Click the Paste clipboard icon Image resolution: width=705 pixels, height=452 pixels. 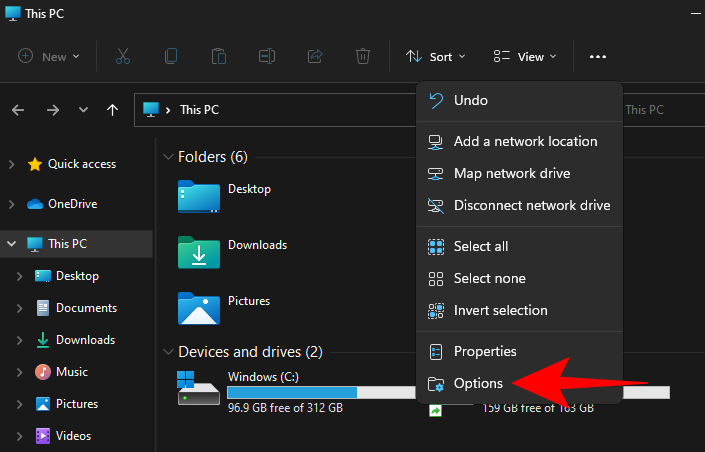[x=219, y=57]
